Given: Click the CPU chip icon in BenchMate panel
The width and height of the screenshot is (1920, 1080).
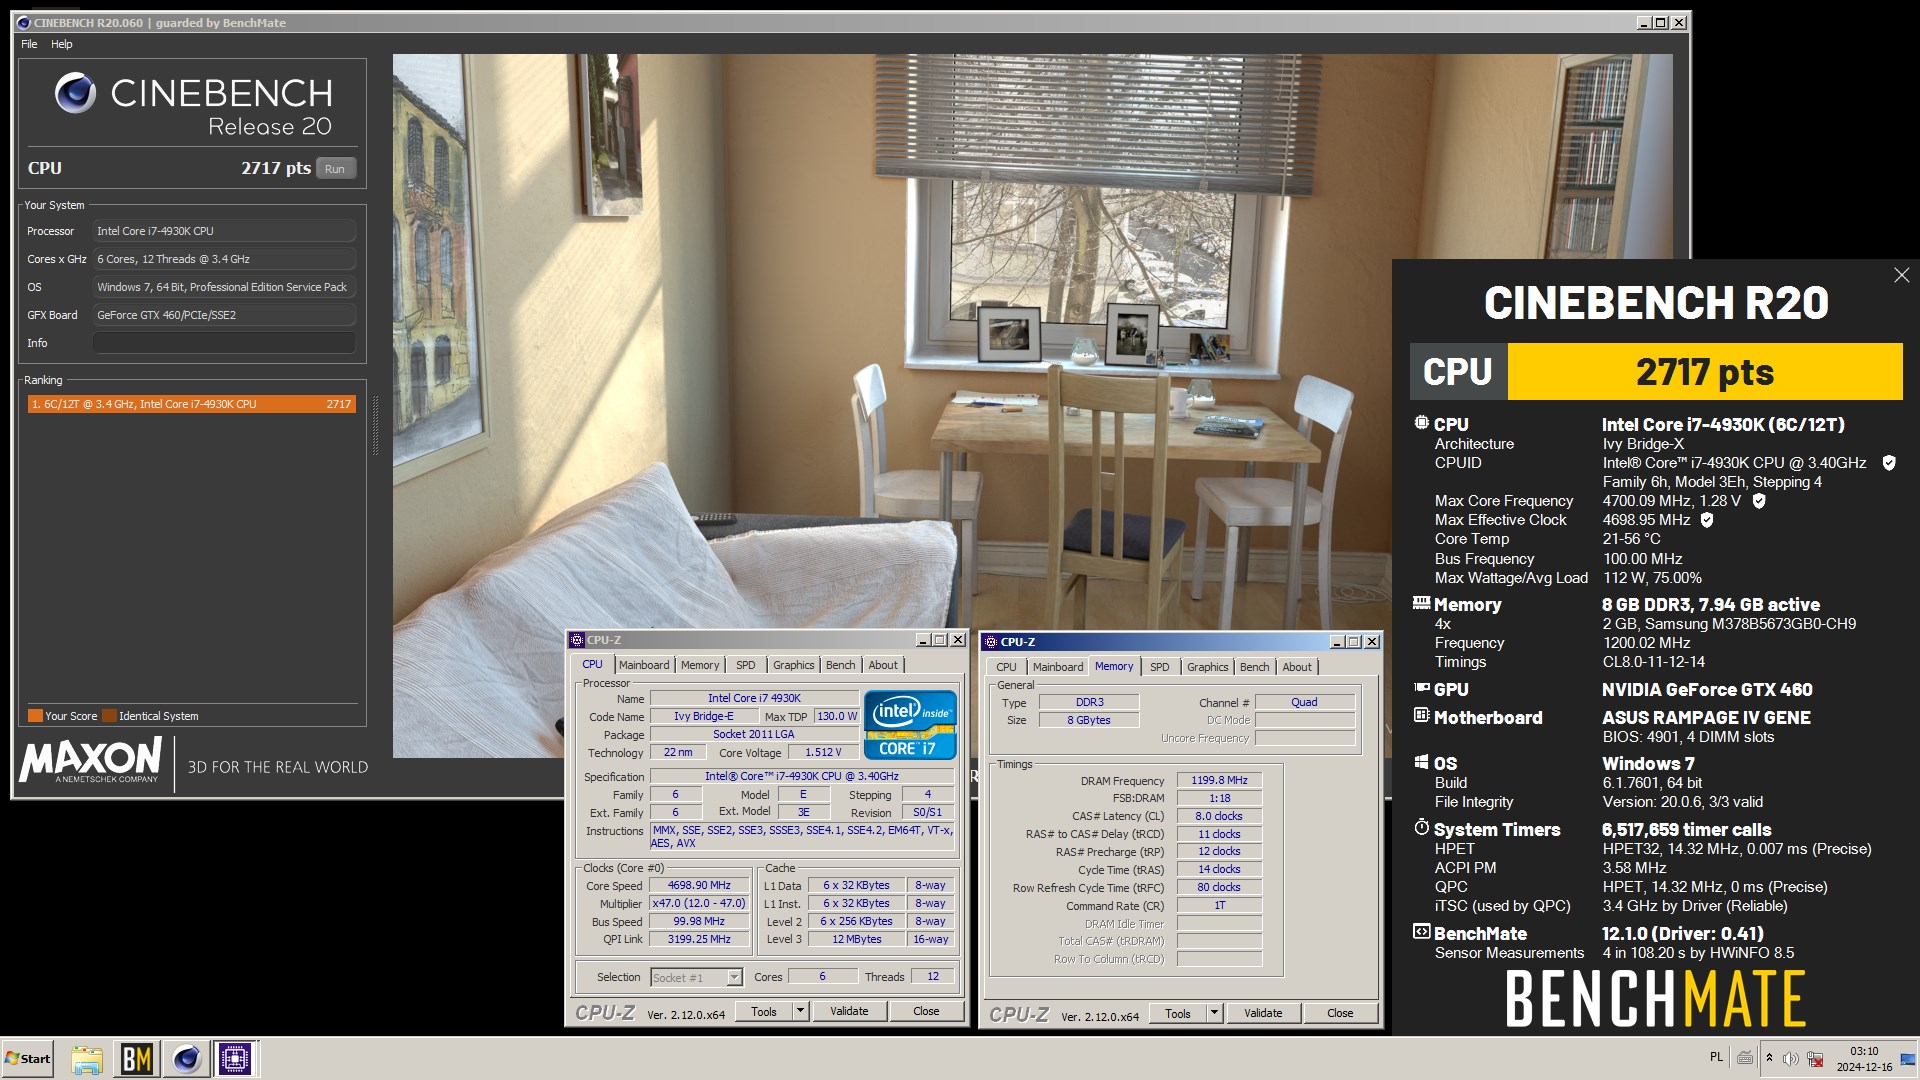Looking at the screenshot, I should [1421, 423].
